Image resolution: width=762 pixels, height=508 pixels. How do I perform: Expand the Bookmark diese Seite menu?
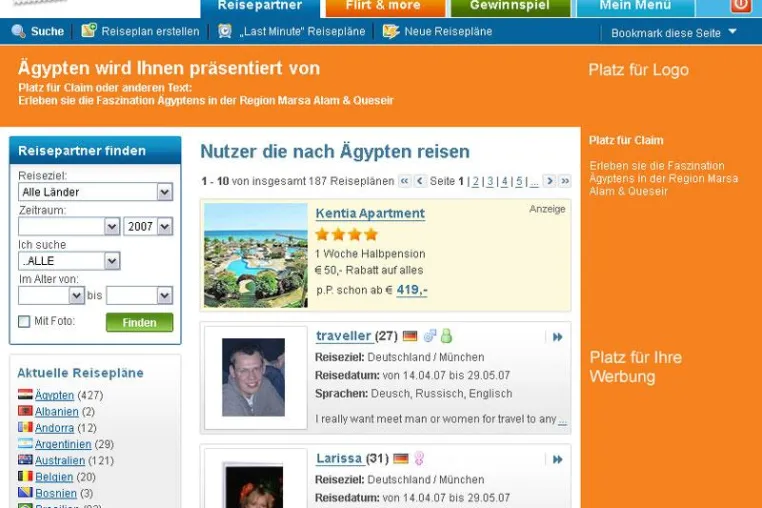(674, 33)
